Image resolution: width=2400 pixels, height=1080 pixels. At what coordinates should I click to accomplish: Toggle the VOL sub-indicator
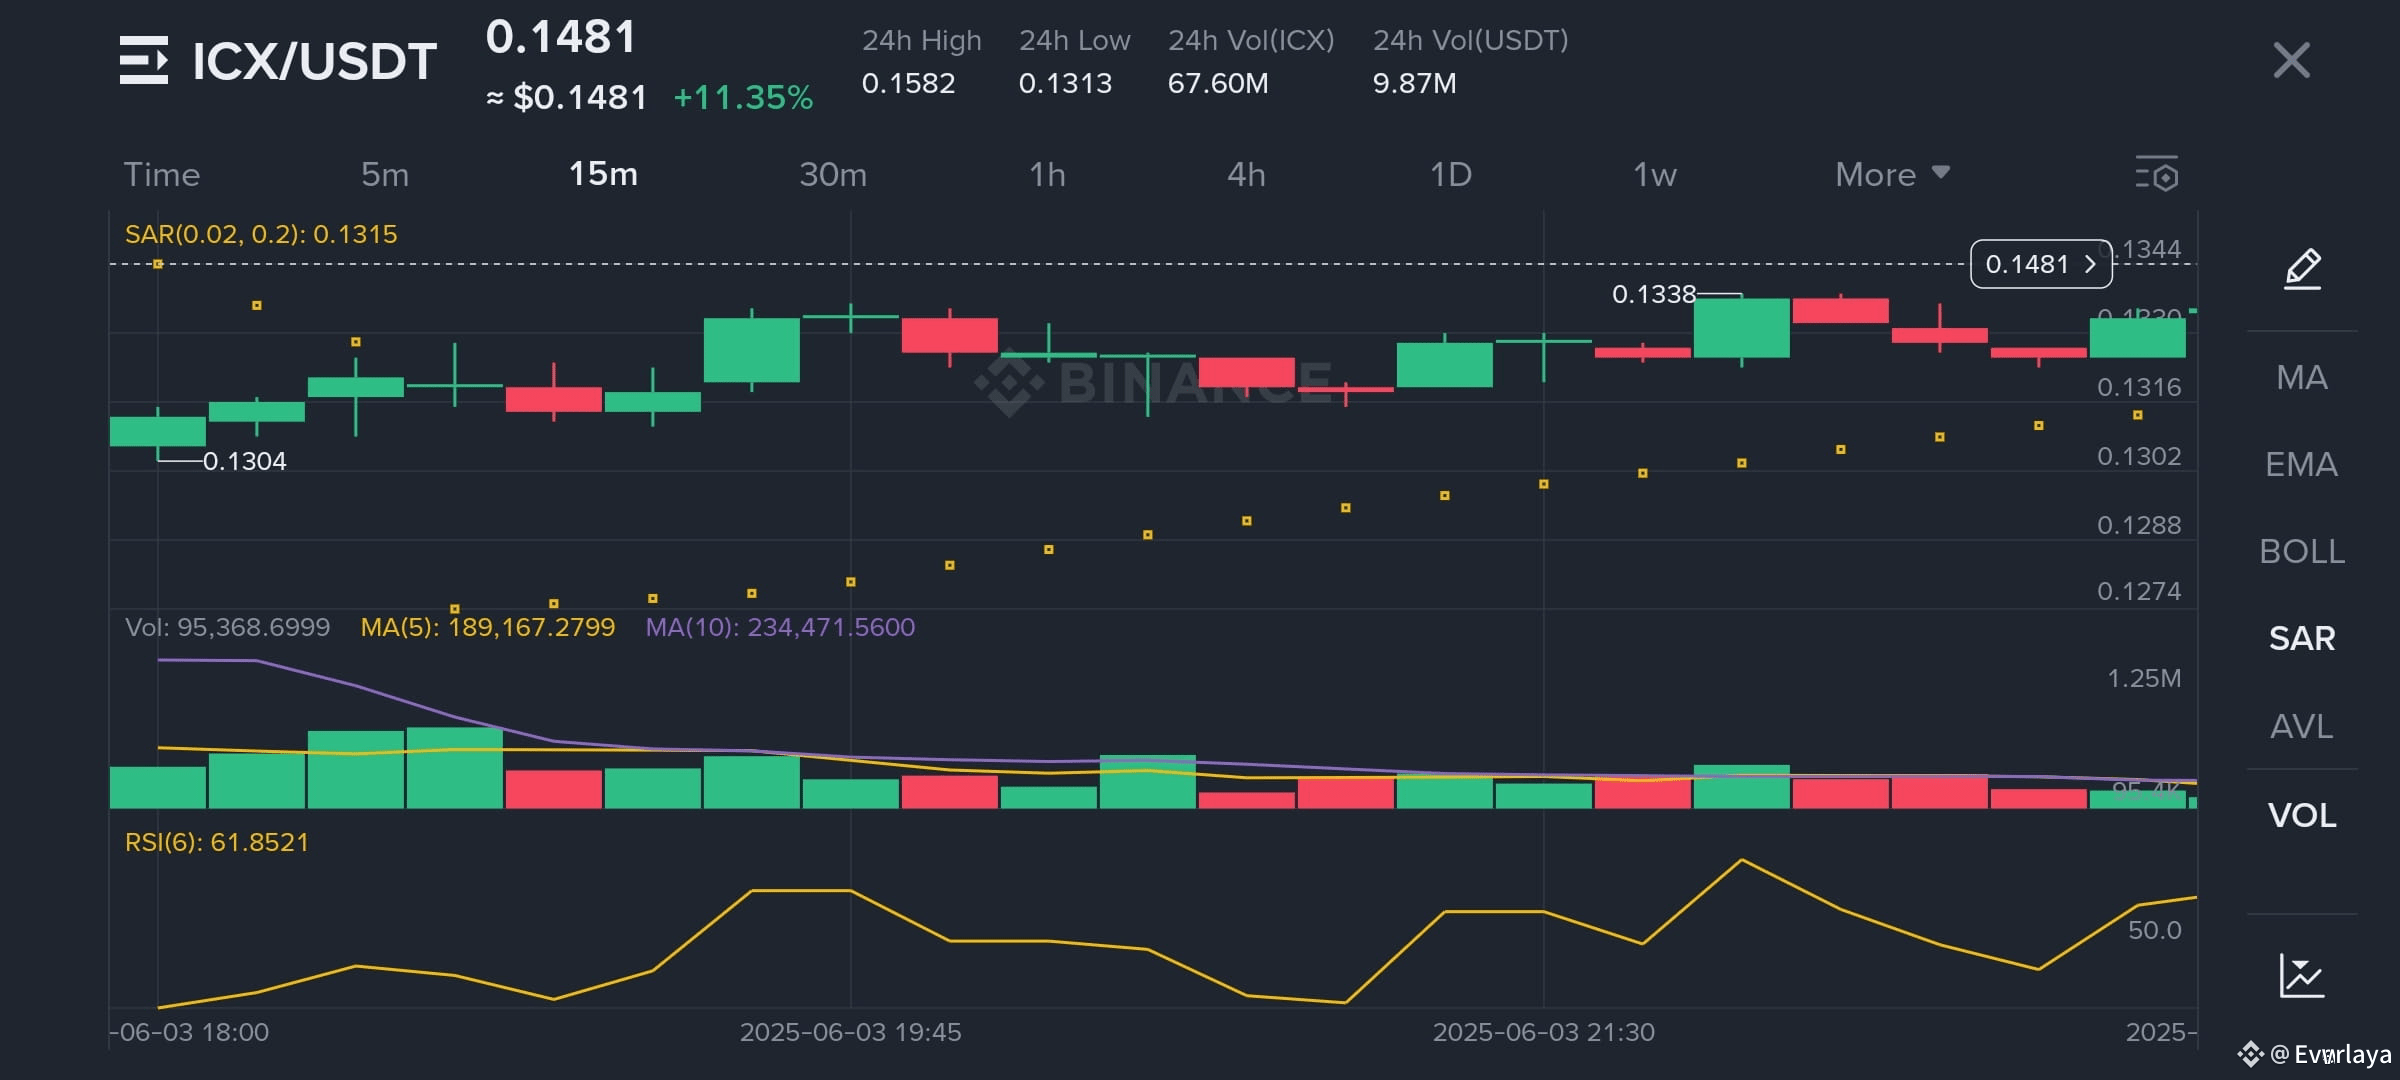pos(2301,815)
